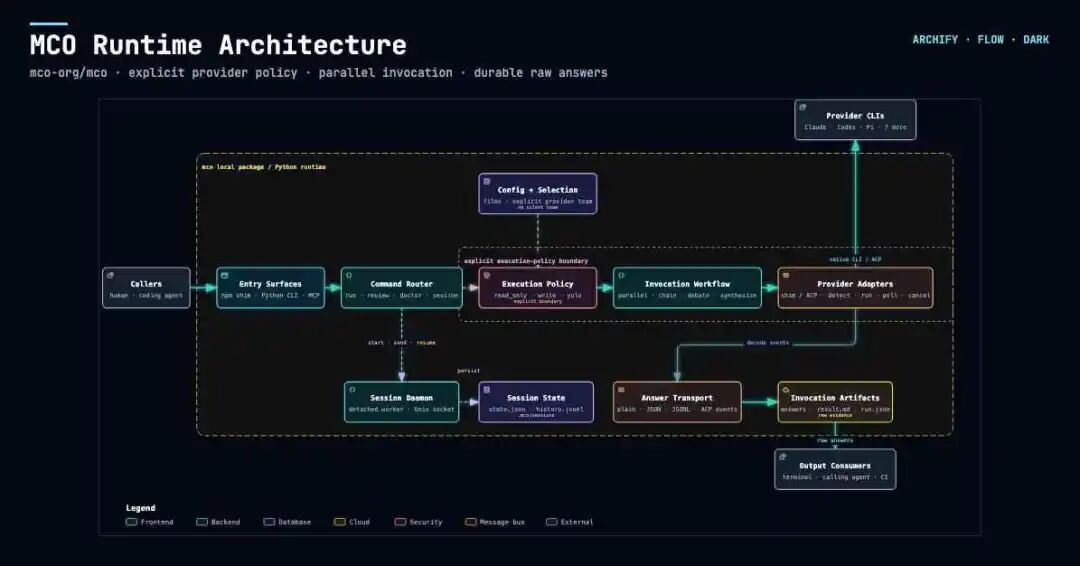
Task: Click the Message bus legend swatch
Action: click(x=470, y=522)
